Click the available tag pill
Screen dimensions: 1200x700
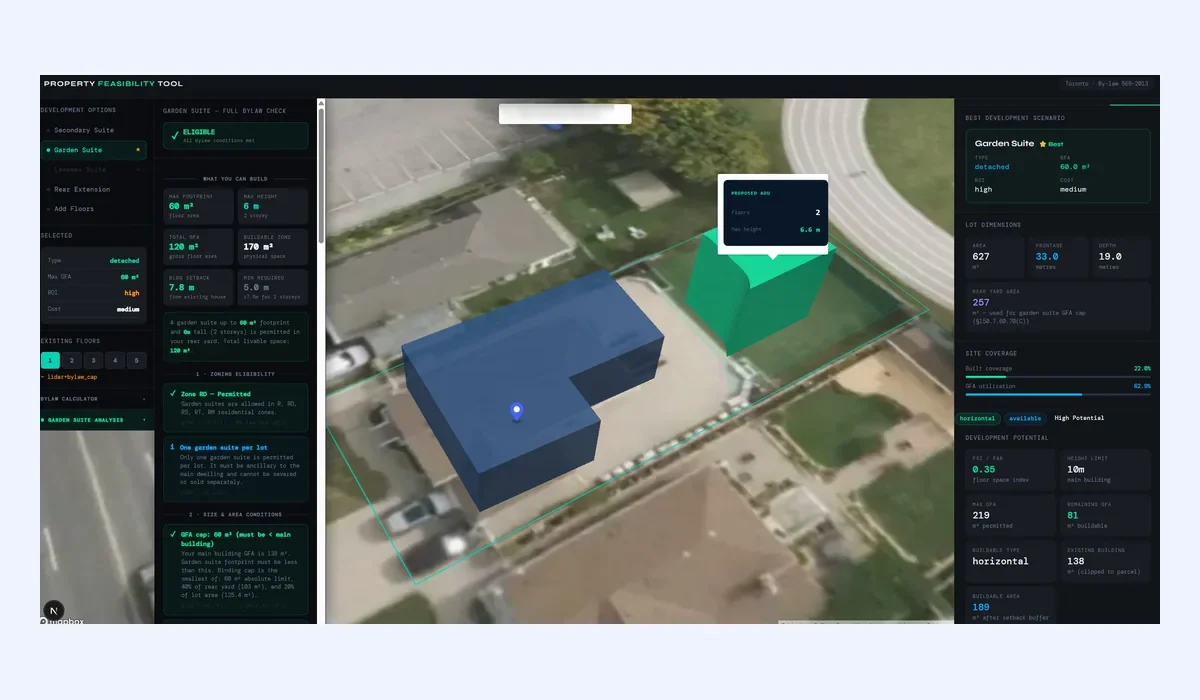[1024, 418]
